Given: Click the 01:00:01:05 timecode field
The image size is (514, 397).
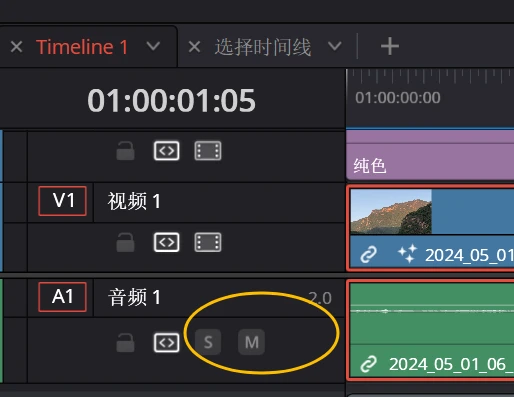Looking at the screenshot, I should [171, 100].
